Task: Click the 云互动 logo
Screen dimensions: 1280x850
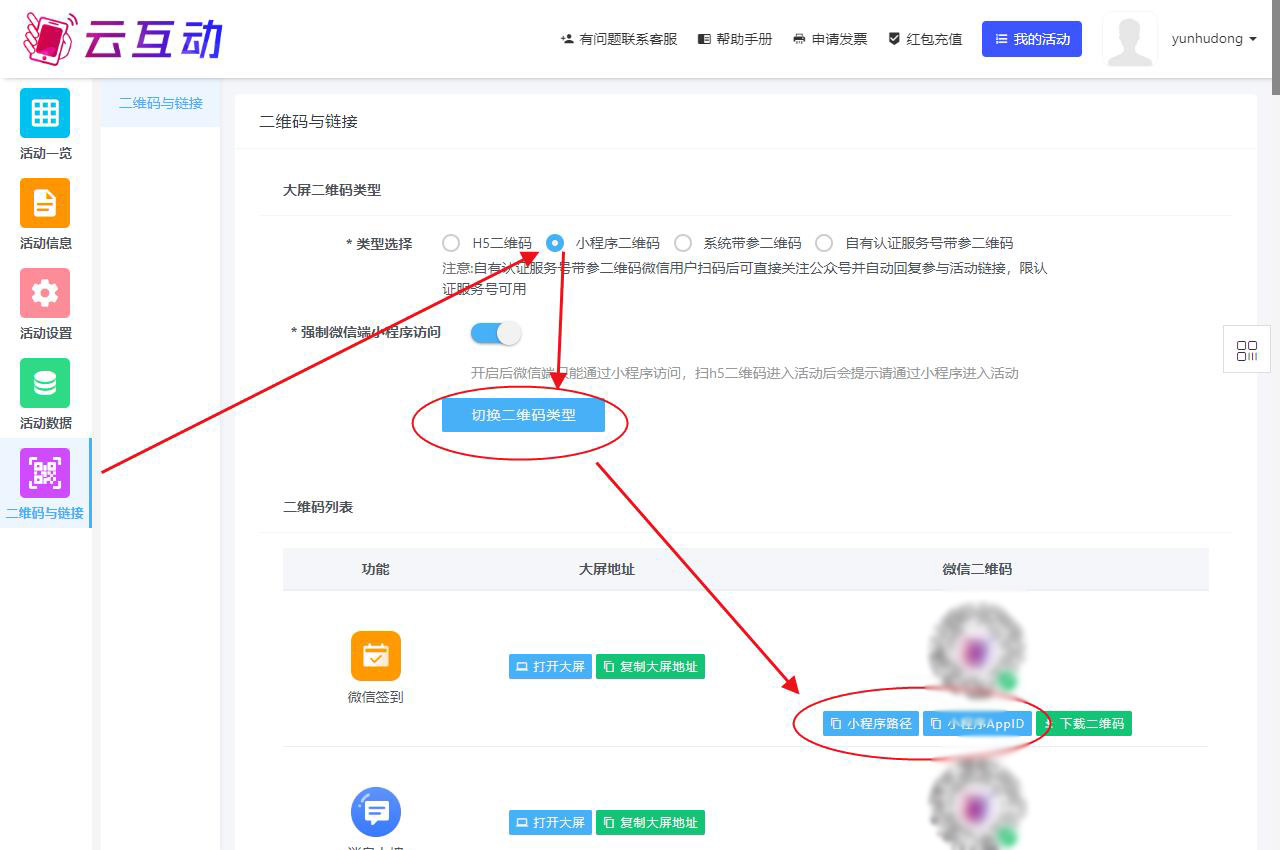Action: click(122, 39)
